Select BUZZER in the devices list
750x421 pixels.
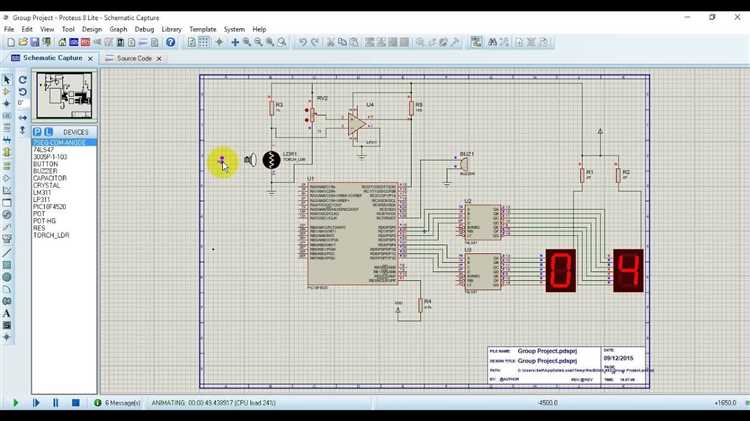[x=45, y=171]
